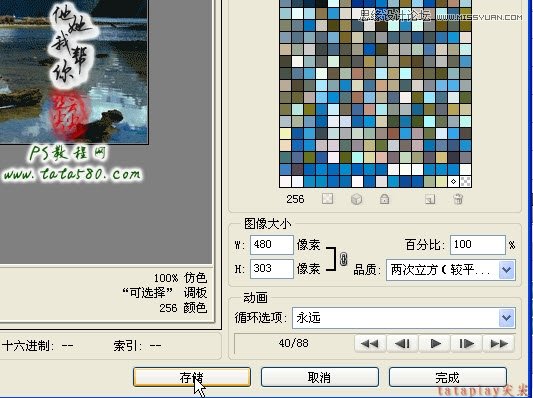
Task: Shift selected colors to web palette cube icon
Action: [356, 199]
